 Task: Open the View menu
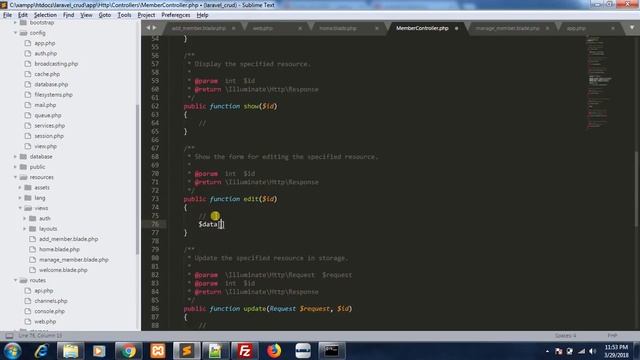(x=86, y=15)
